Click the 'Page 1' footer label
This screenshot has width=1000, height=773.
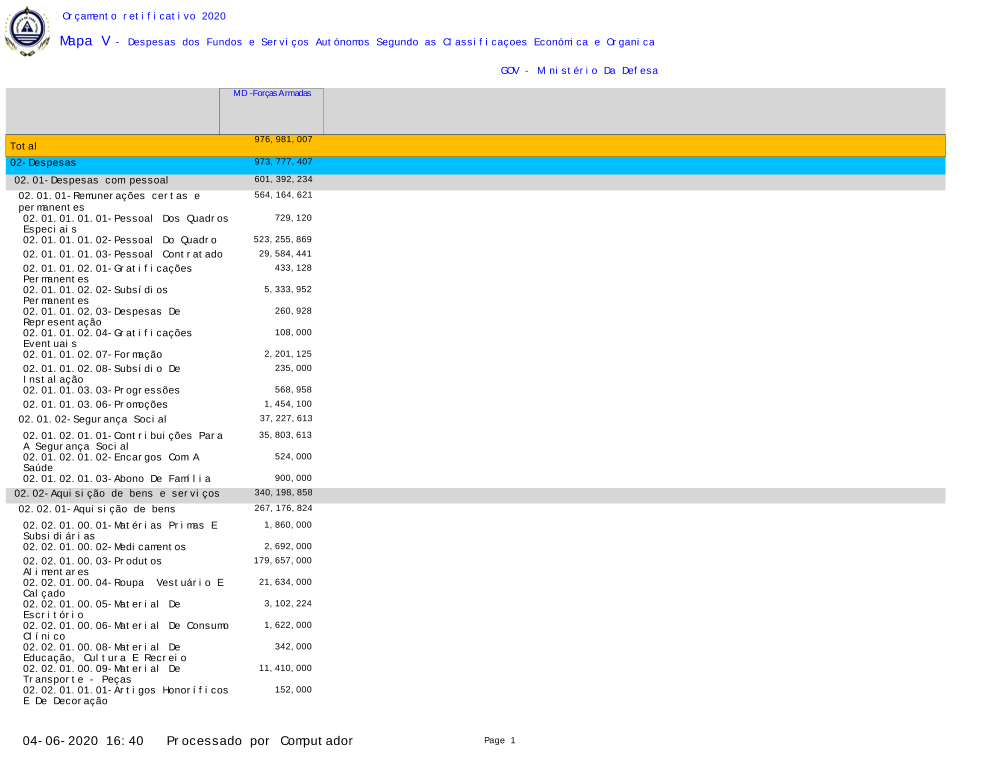point(499,741)
